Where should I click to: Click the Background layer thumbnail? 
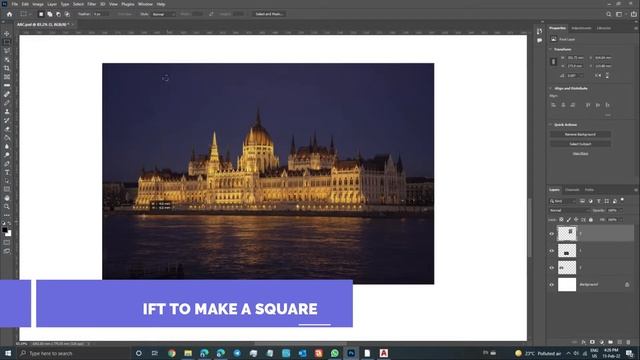tap(567, 284)
